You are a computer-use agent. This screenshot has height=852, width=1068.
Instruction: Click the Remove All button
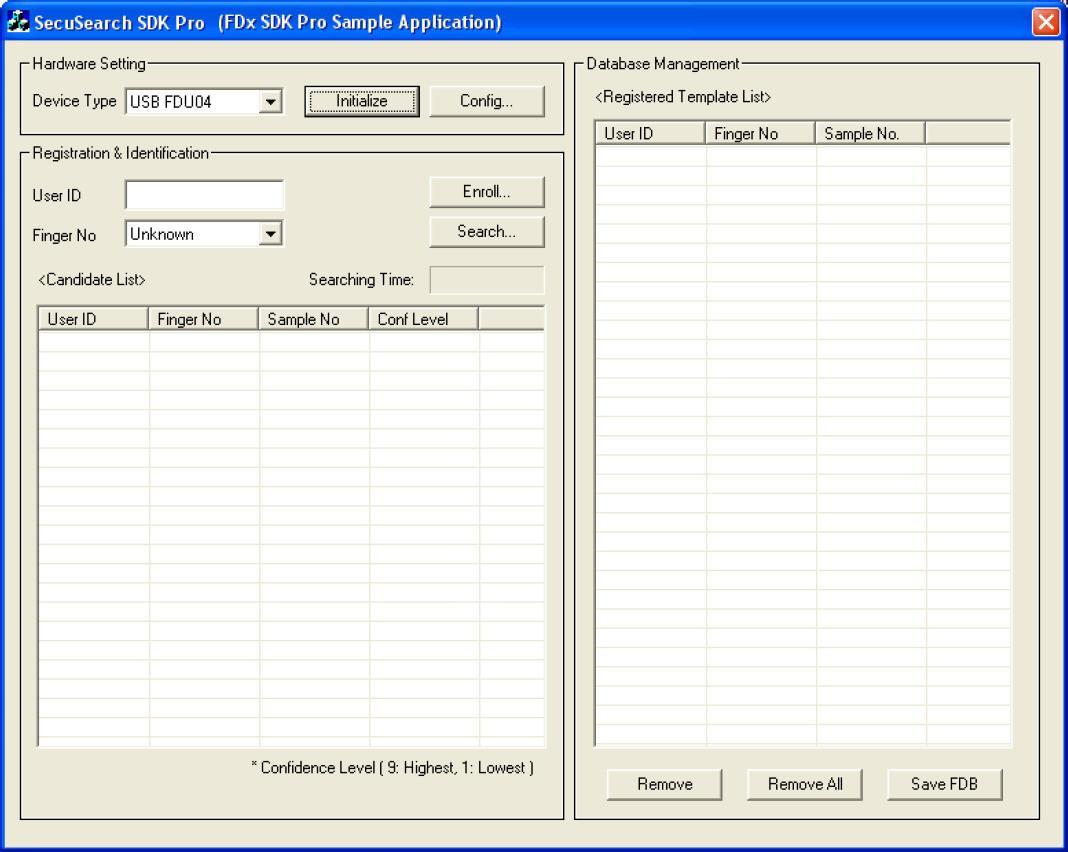804,784
